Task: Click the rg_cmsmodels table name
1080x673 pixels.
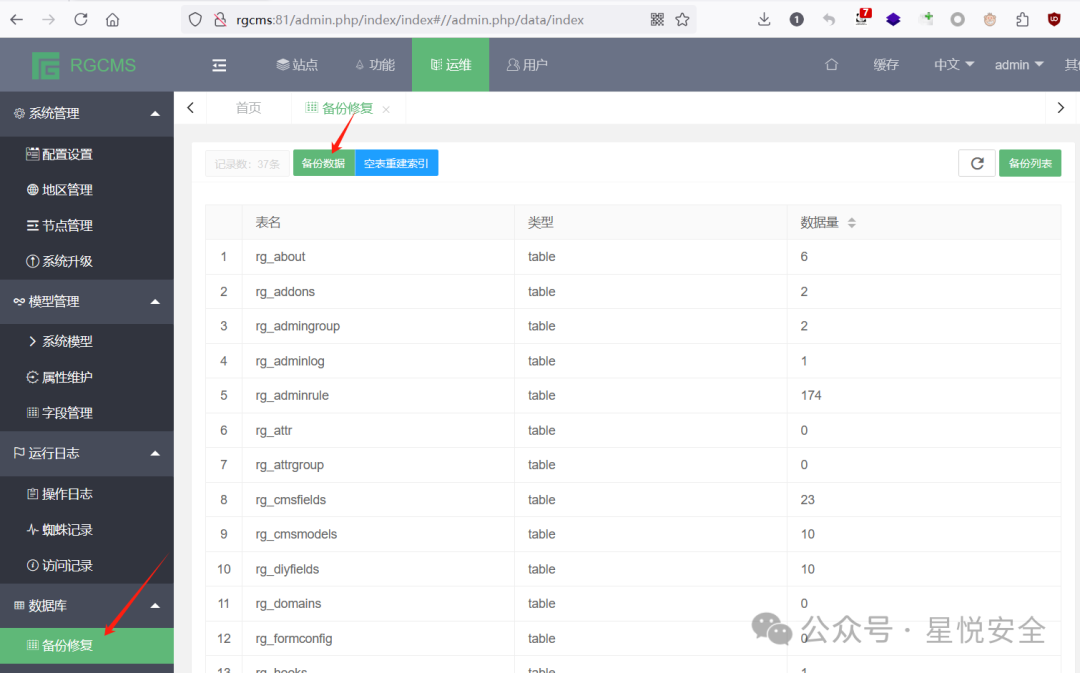Action: (x=296, y=534)
